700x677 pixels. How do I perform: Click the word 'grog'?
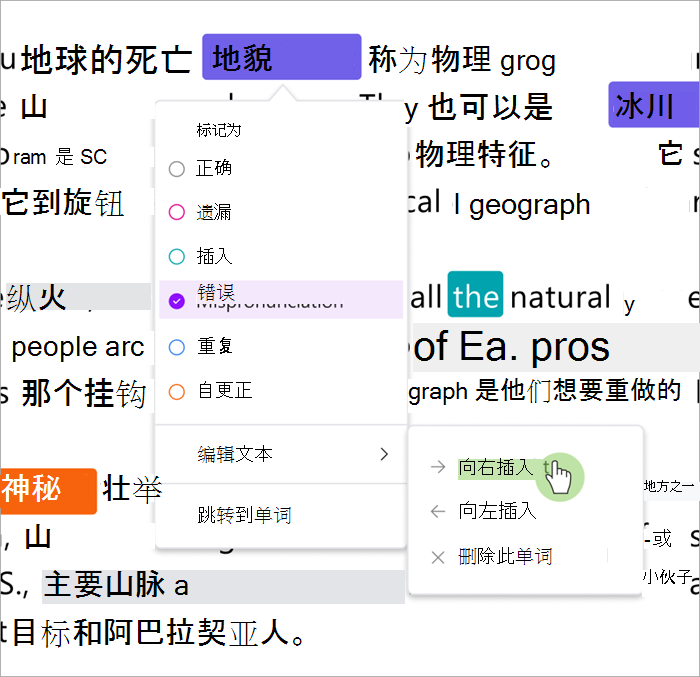pyautogui.click(x=528, y=62)
